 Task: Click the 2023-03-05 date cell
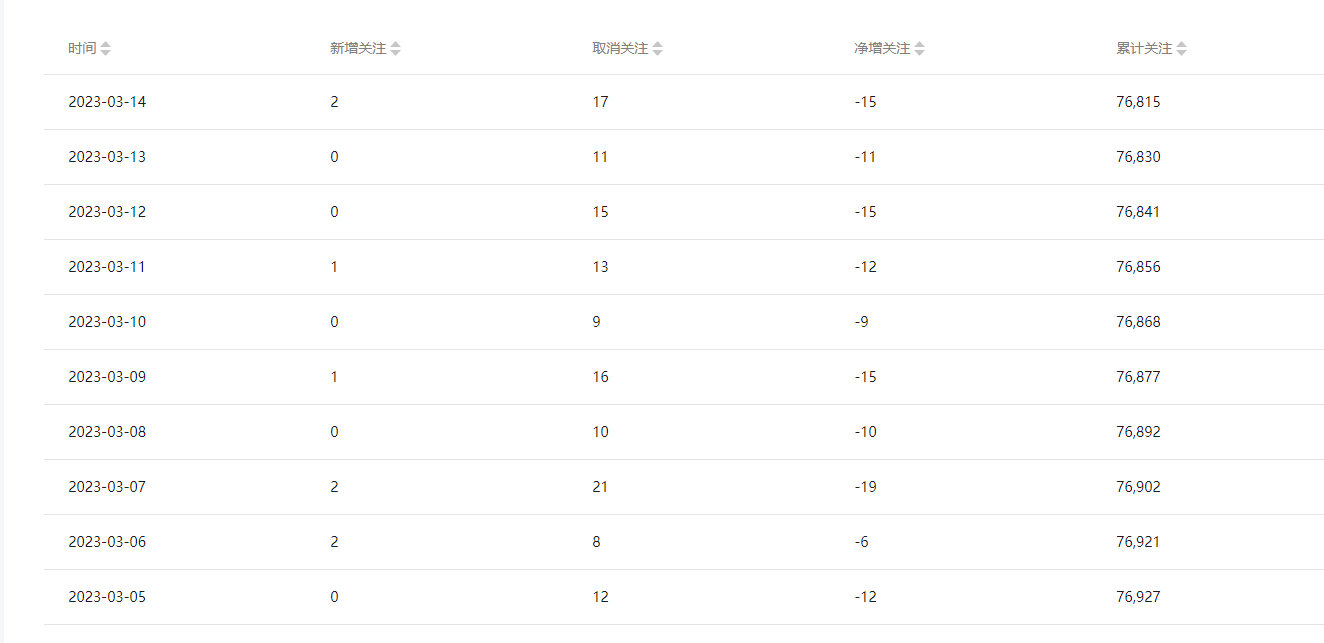pos(107,597)
